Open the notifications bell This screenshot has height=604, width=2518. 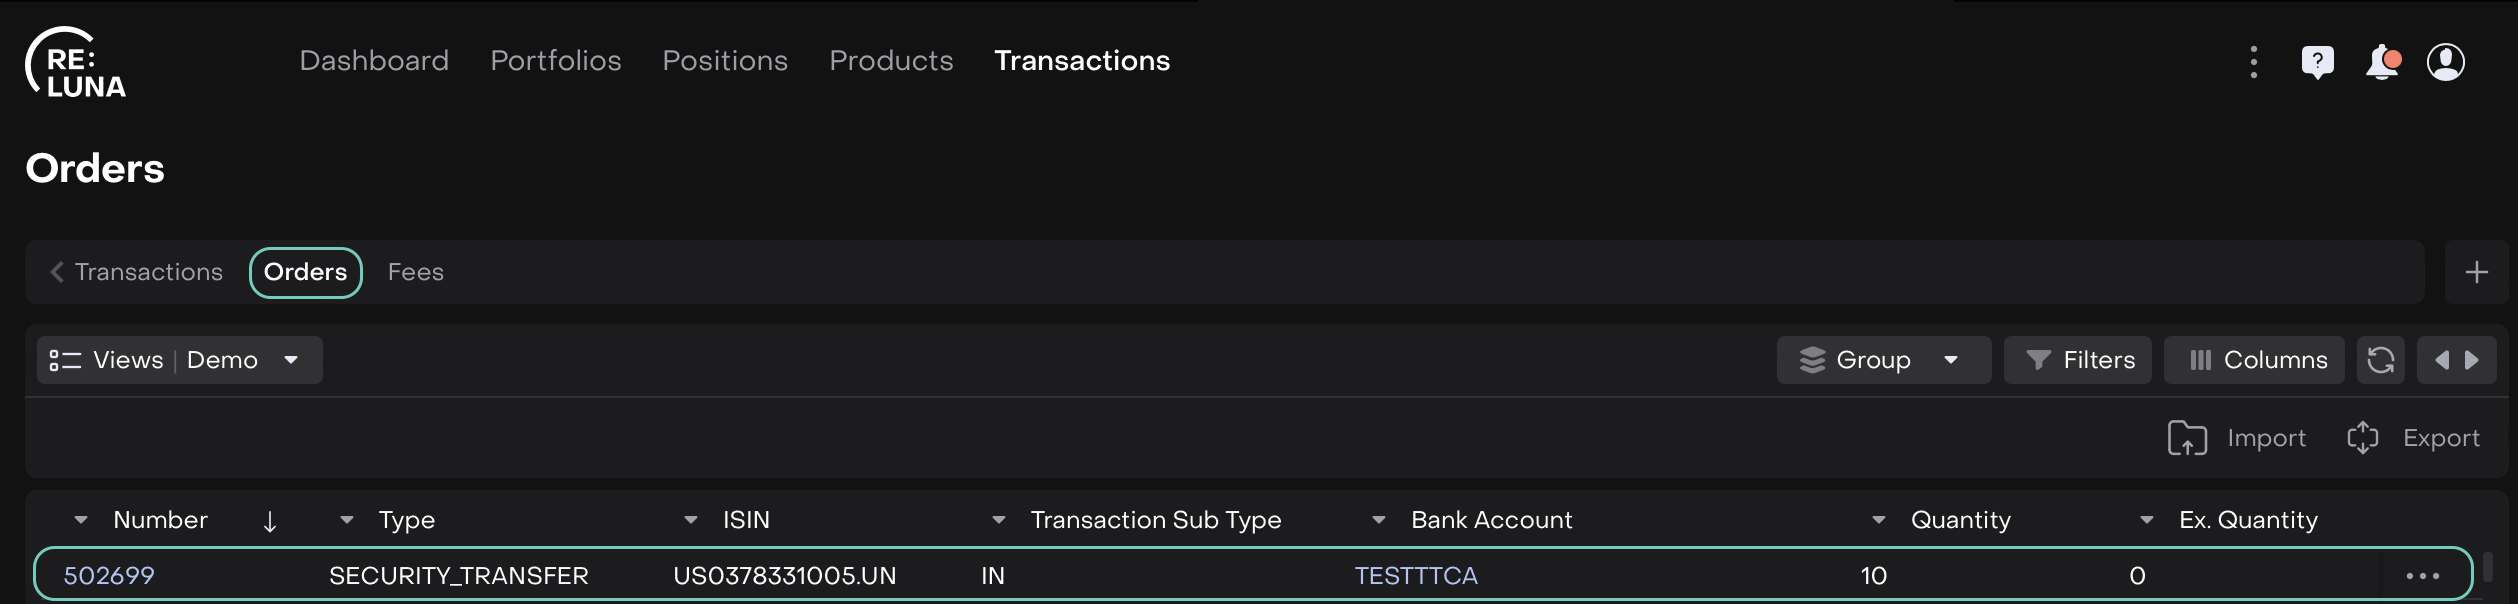coord(2382,62)
